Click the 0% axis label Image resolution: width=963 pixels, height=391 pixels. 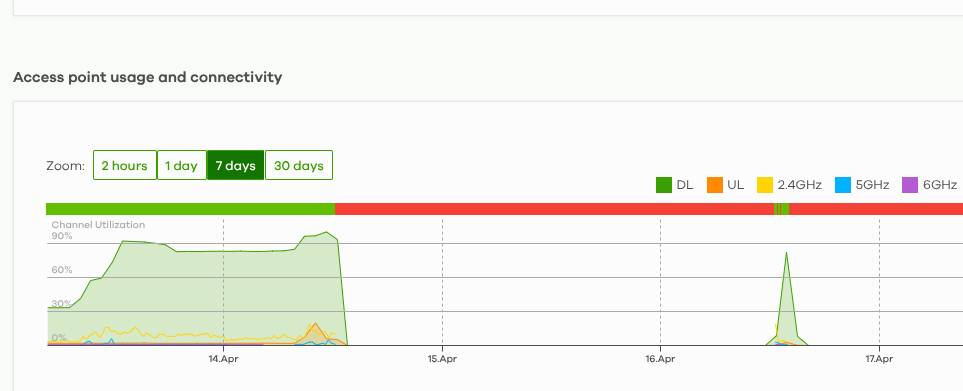coord(60,338)
